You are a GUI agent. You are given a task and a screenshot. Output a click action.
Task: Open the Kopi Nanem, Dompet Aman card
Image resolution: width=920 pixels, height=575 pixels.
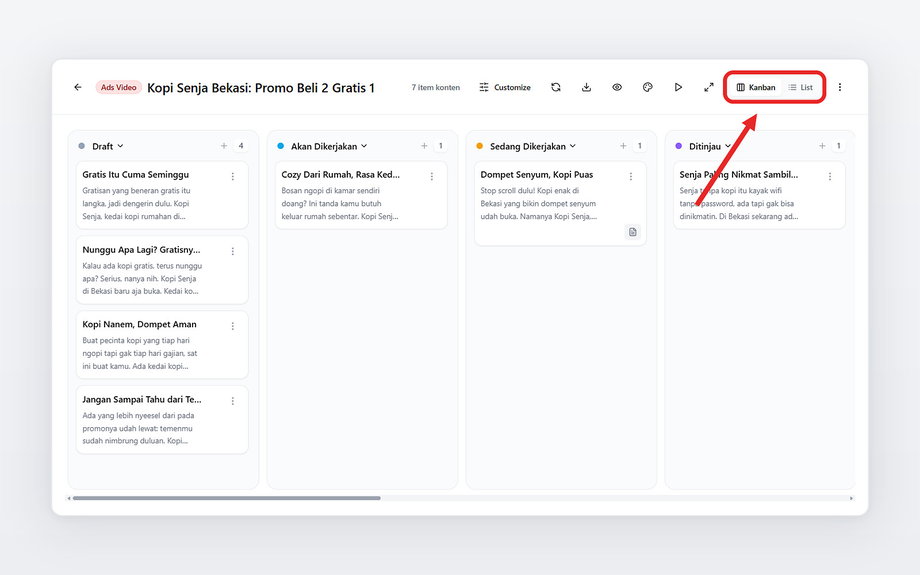[162, 345]
